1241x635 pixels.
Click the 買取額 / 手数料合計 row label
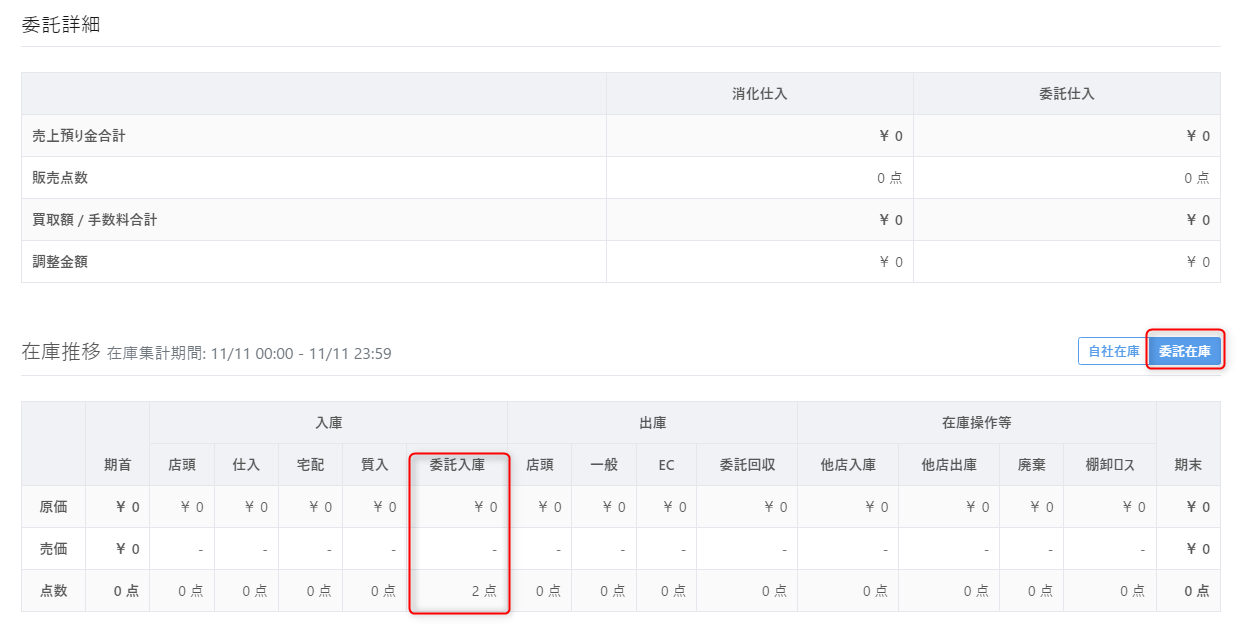pyautogui.click(x=95, y=220)
